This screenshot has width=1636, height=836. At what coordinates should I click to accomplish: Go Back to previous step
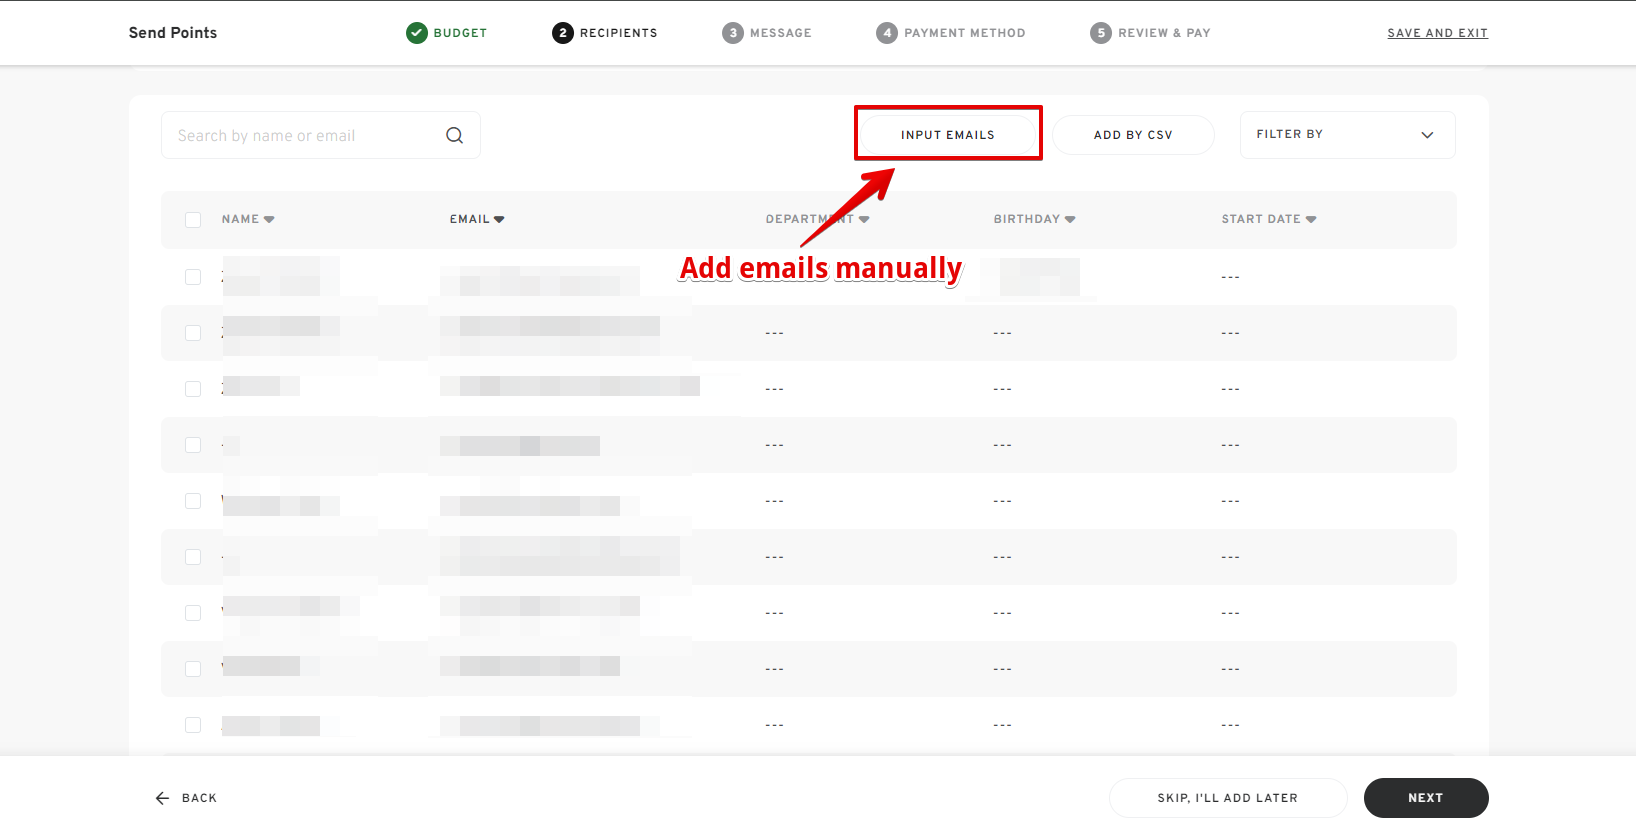186,798
